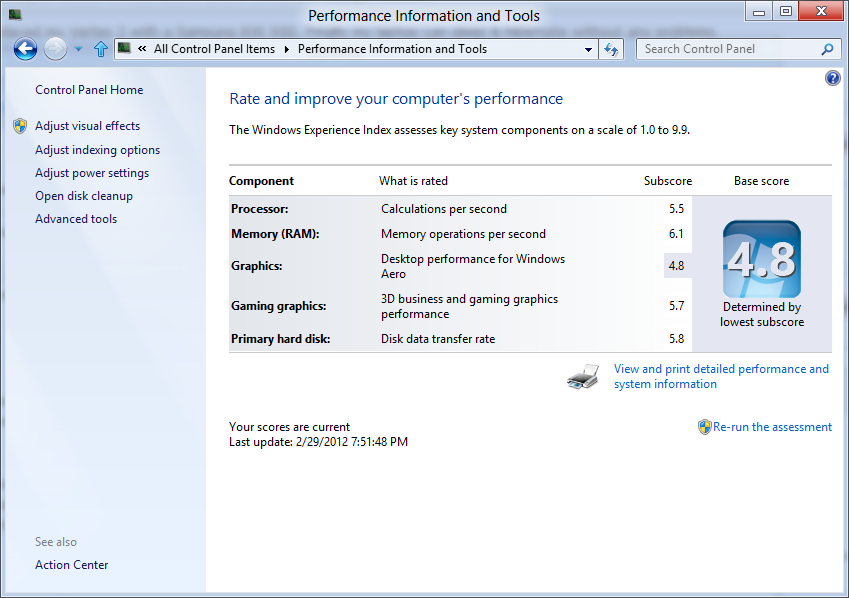This screenshot has width=849, height=598.
Task: Click the window icon in title bar
Action: (15, 15)
